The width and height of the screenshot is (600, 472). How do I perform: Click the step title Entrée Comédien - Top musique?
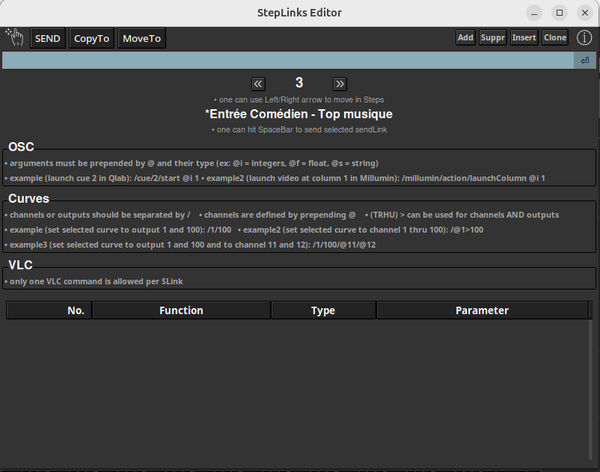(299, 114)
